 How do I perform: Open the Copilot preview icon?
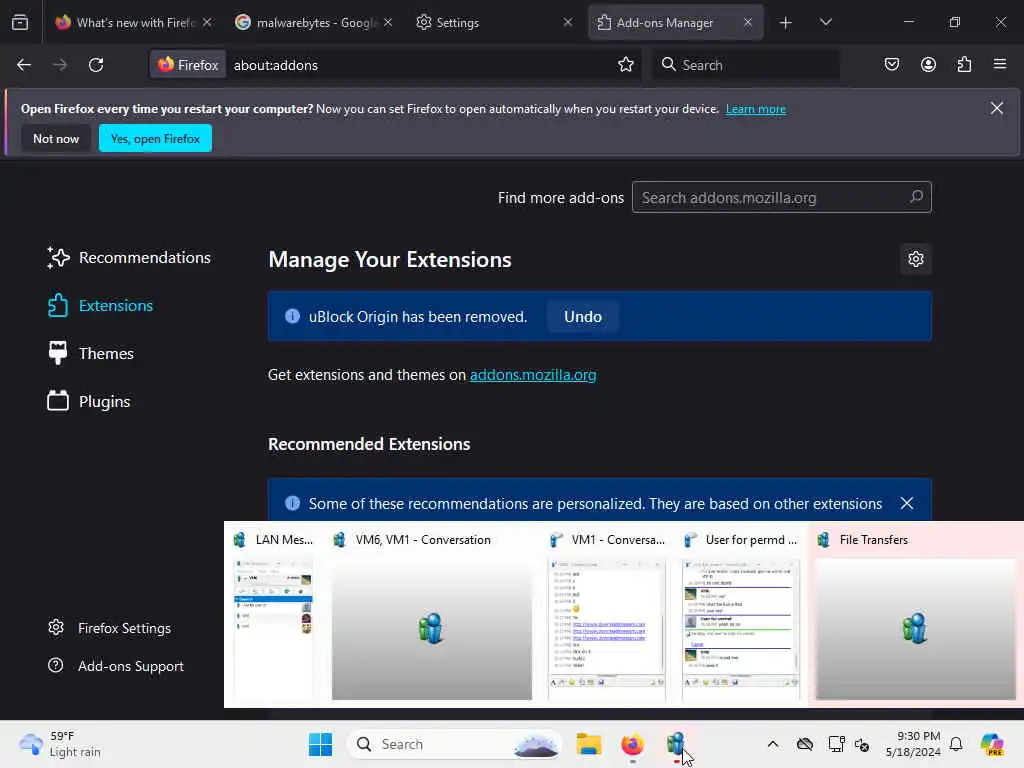[992, 744]
